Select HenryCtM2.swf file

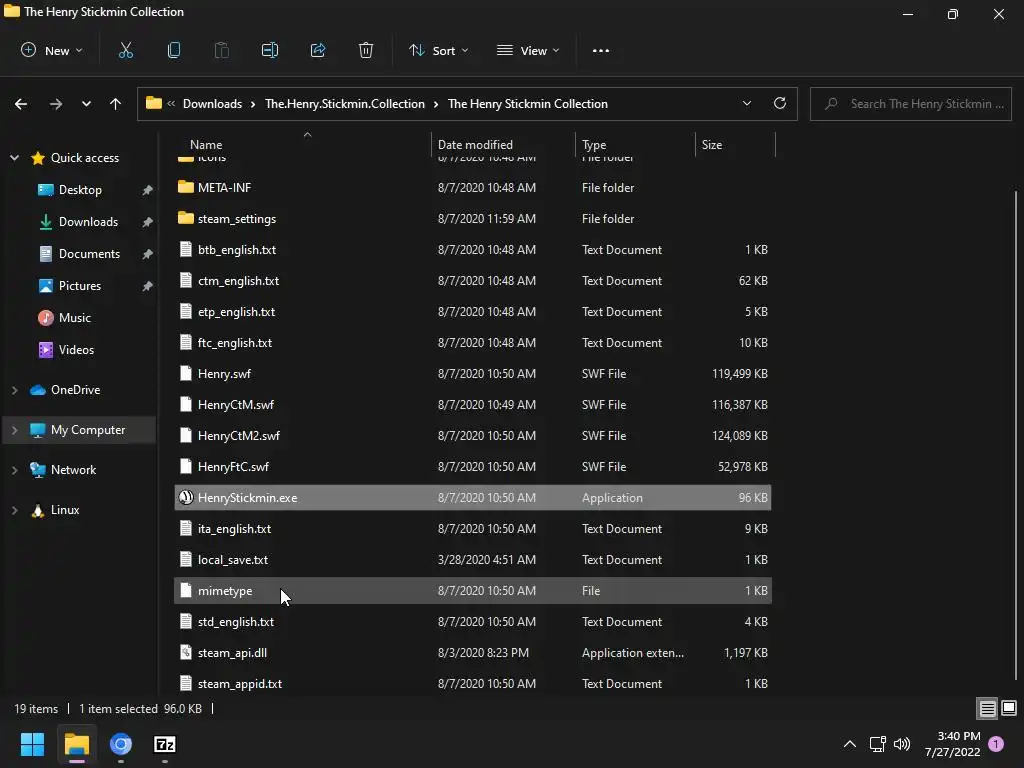(473, 436)
